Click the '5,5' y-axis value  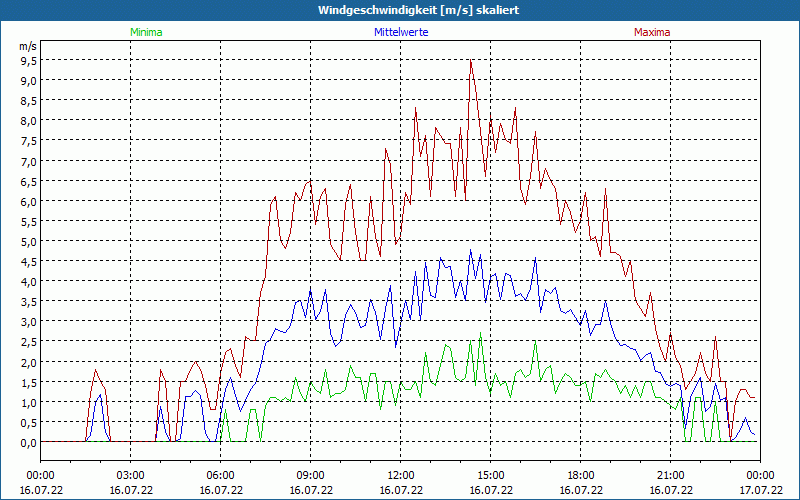[x=29, y=221]
